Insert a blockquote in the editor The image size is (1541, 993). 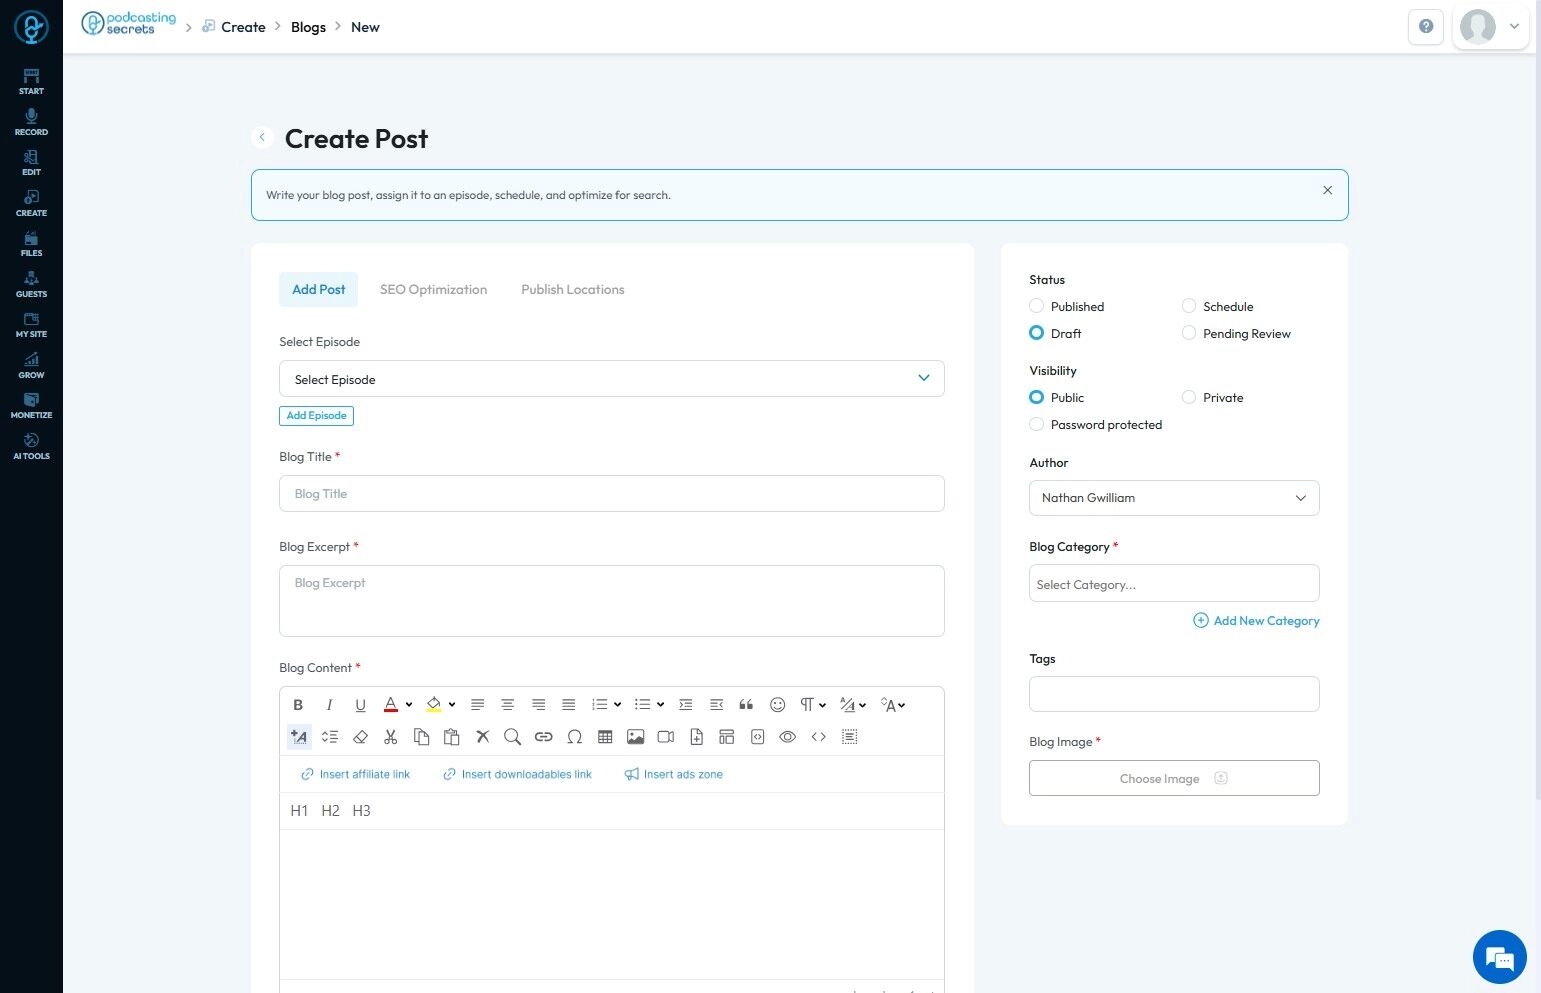pyautogui.click(x=746, y=705)
